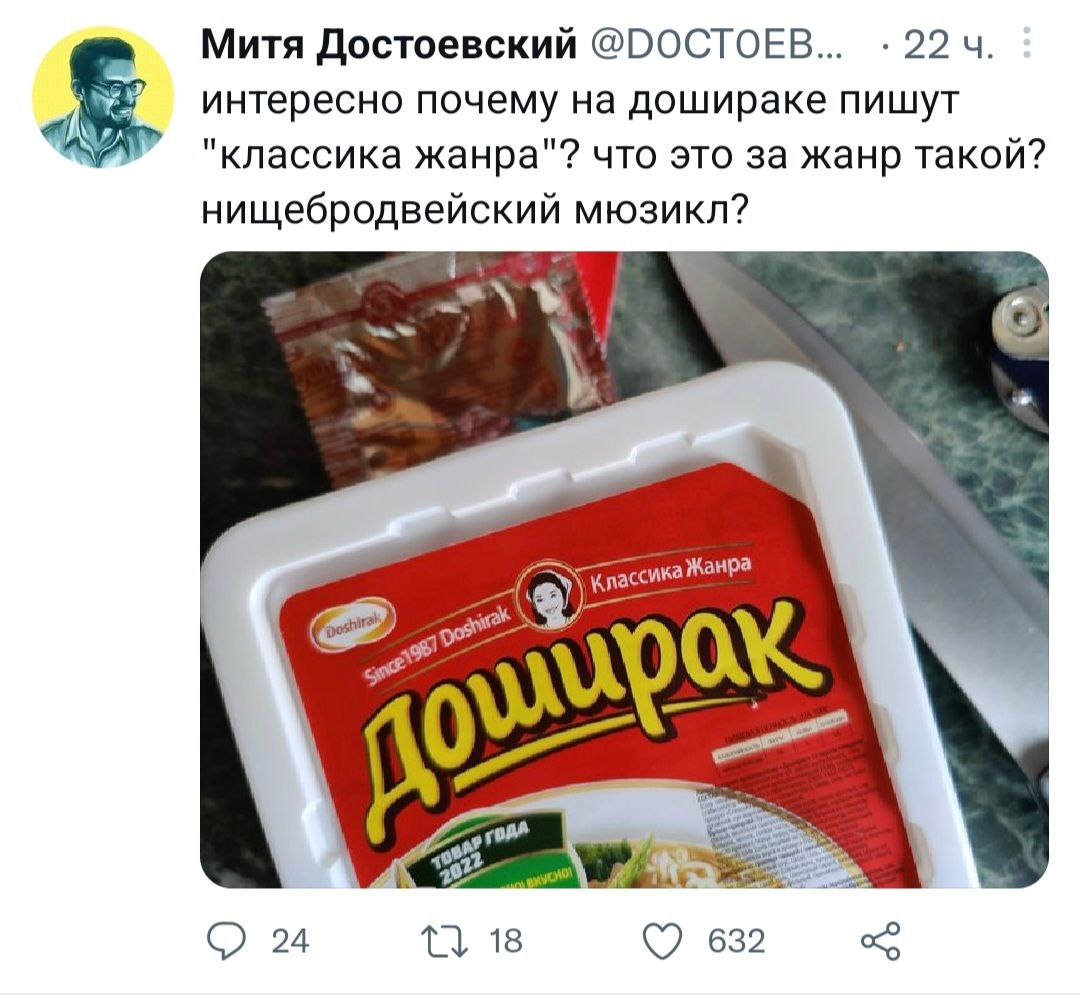Click the reply count 24

(x=291, y=942)
